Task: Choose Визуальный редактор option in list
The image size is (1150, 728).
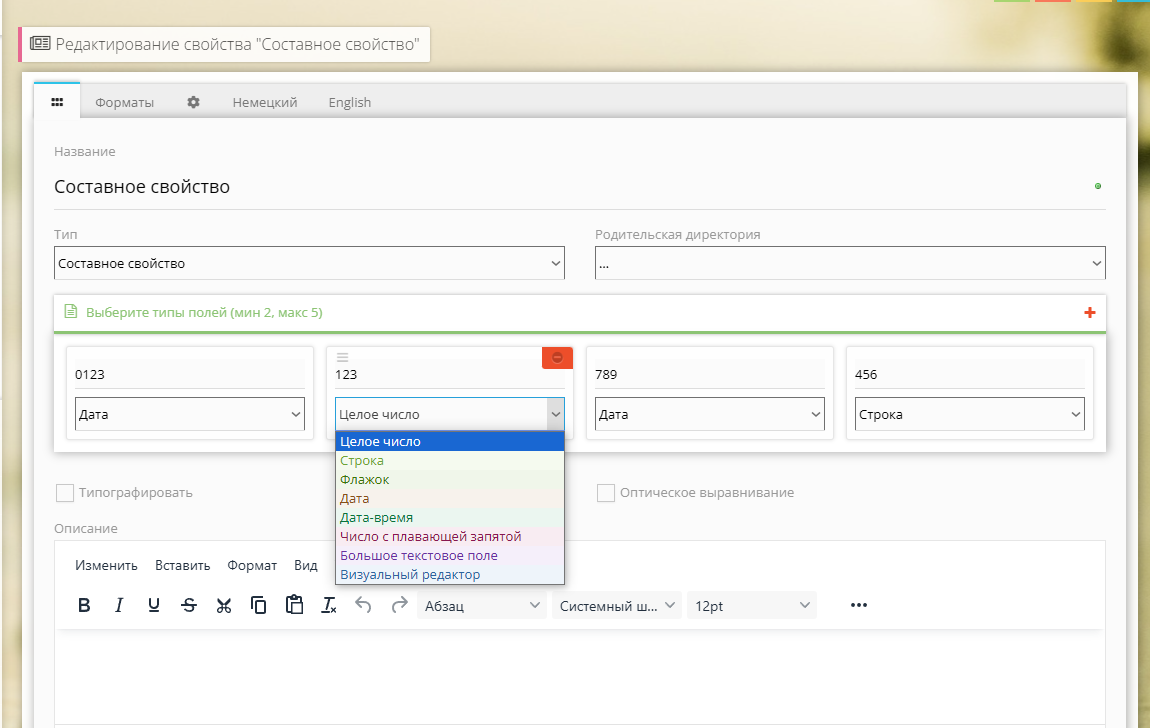Action: point(410,575)
